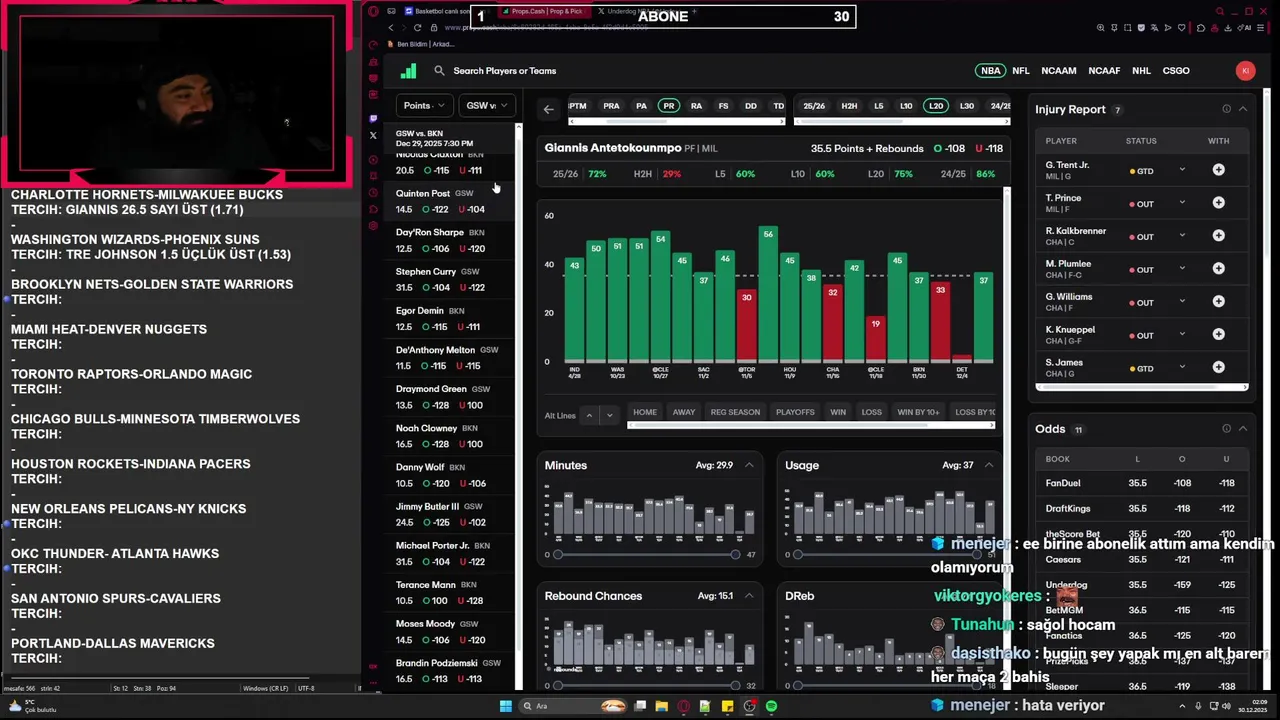Add G. Trent Jr. with plus icon

pos(1218,170)
